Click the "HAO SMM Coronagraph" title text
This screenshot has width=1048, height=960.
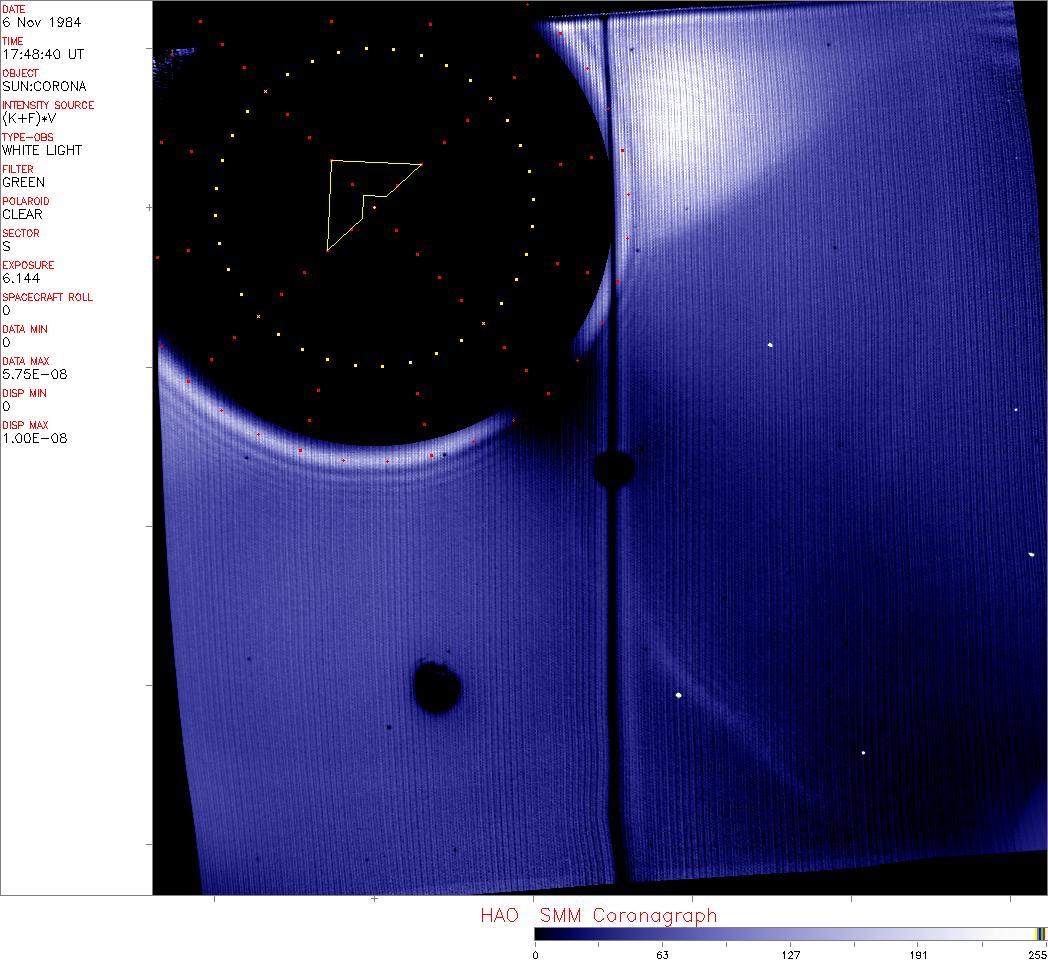point(598,916)
